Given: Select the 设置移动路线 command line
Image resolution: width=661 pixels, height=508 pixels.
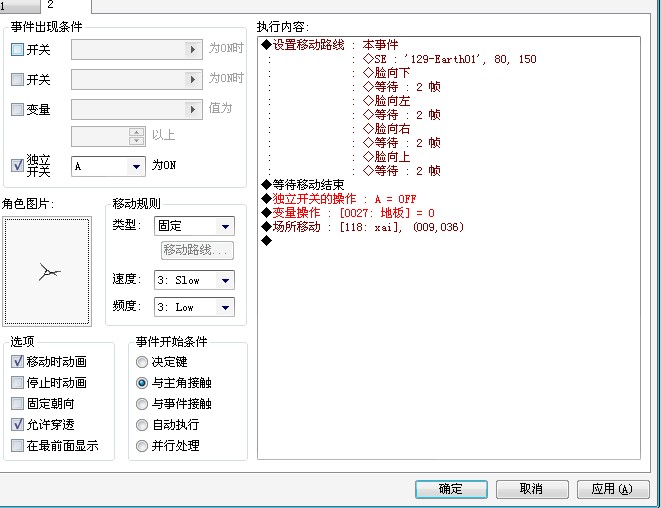Looking at the screenshot, I should (x=449, y=45).
